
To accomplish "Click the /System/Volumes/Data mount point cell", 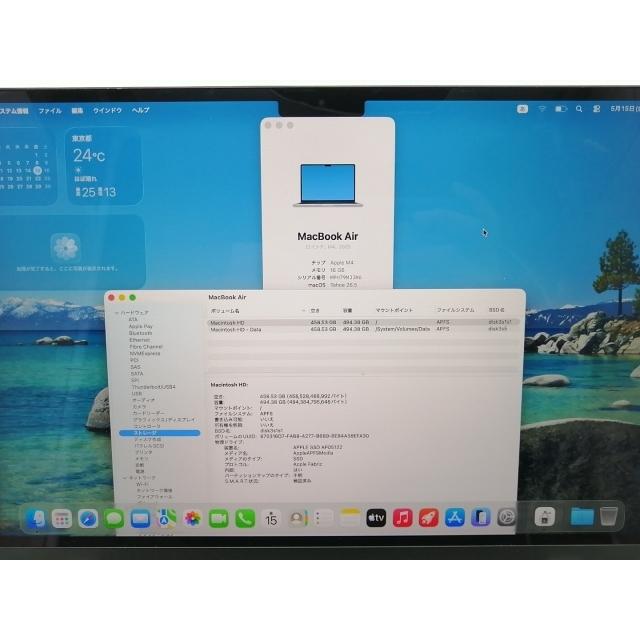I will pyautogui.click(x=402, y=329).
